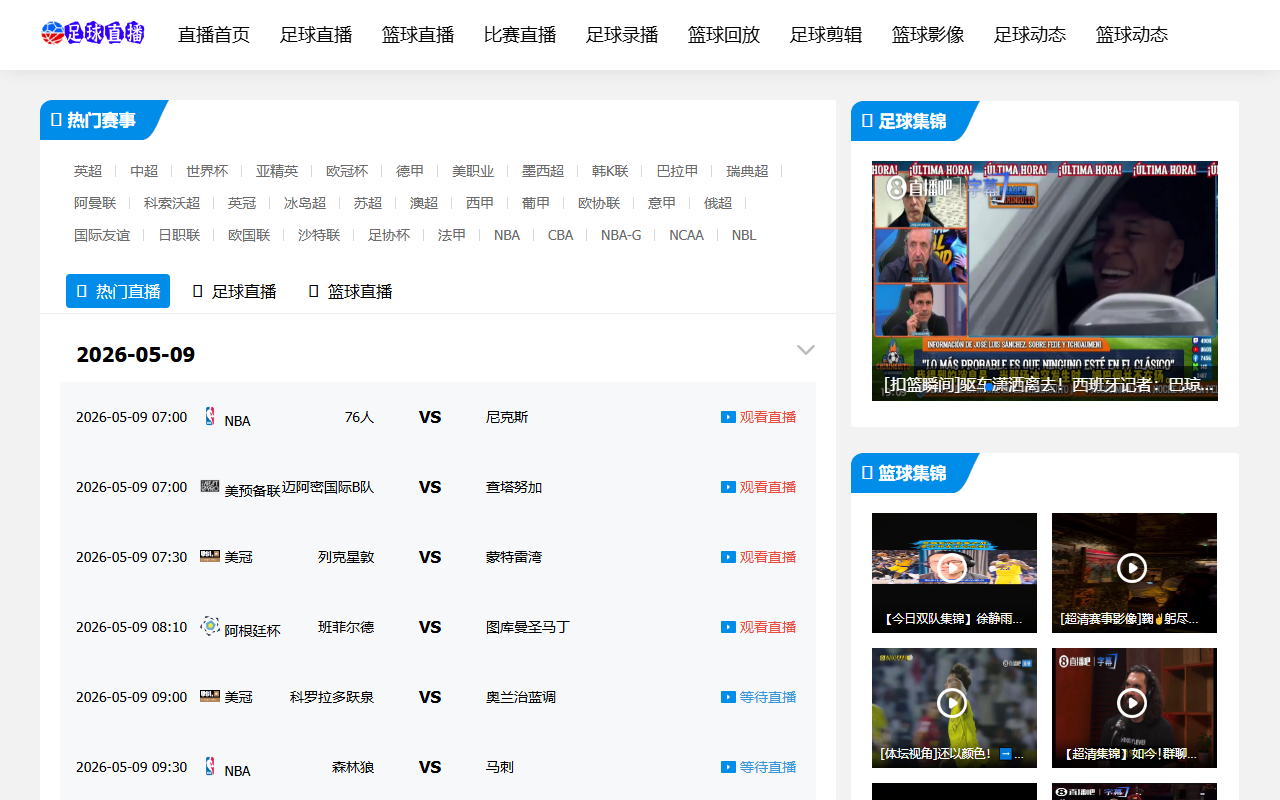Collapse the 2026-05-09 match list
This screenshot has height=800, width=1280.
(806, 350)
